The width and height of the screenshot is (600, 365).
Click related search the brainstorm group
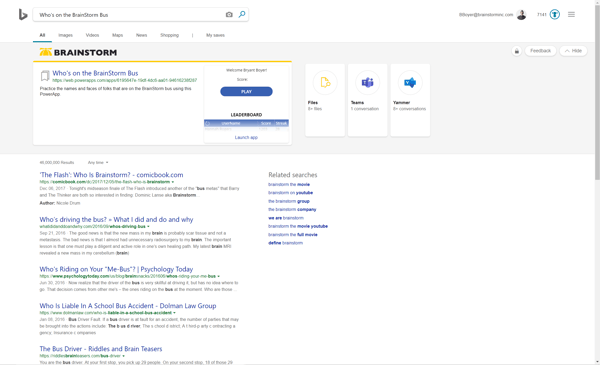pos(289,201)
